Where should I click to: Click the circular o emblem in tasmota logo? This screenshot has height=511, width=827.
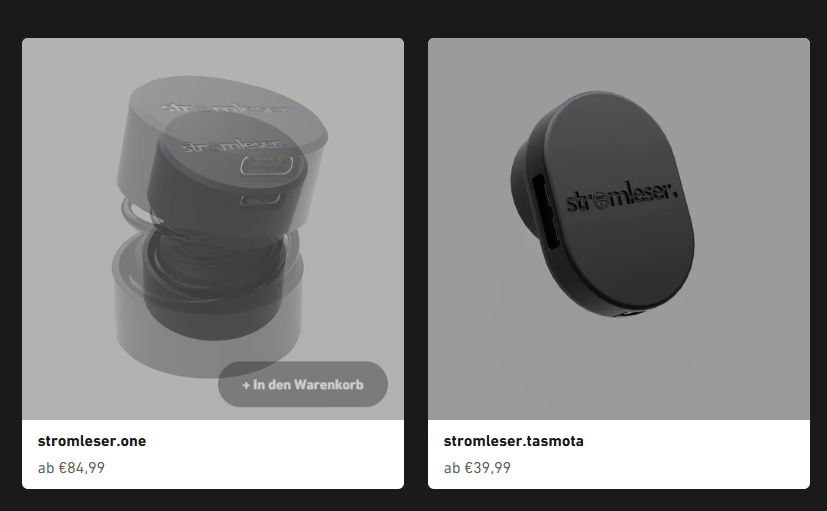[x=601, y=201]
